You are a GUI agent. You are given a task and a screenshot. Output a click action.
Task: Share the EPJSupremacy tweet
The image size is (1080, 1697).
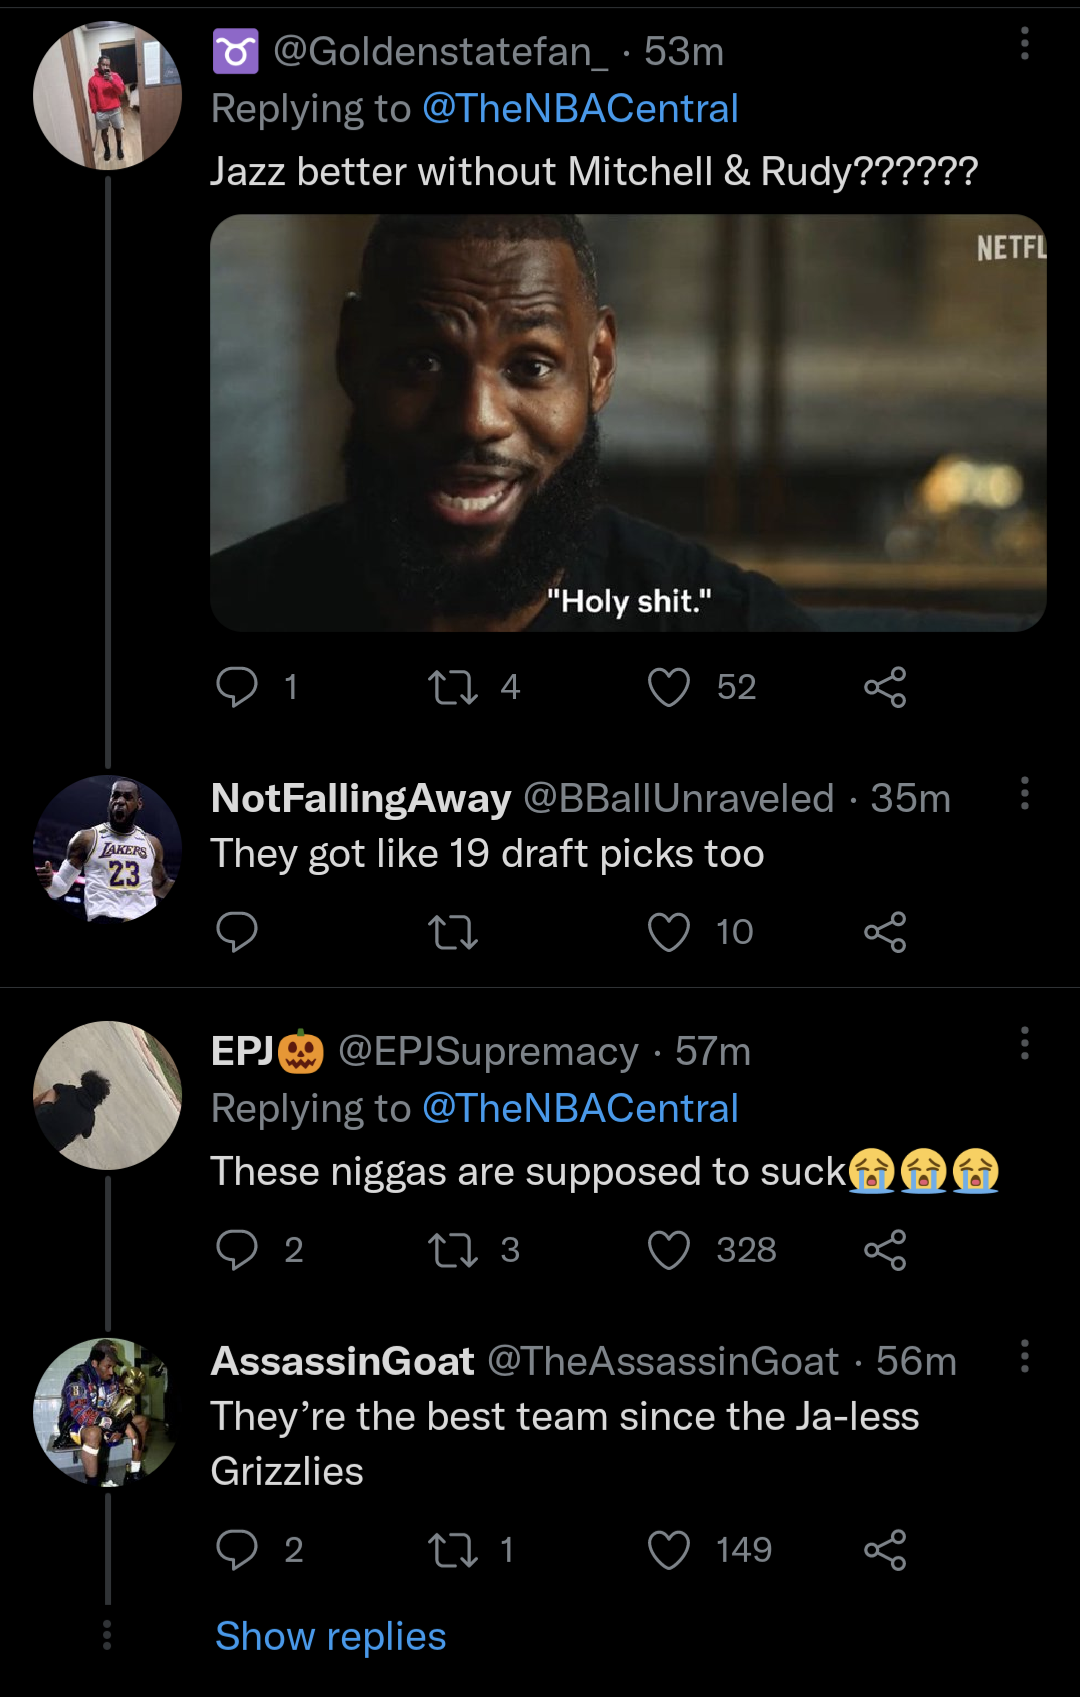coord(885,1250)
